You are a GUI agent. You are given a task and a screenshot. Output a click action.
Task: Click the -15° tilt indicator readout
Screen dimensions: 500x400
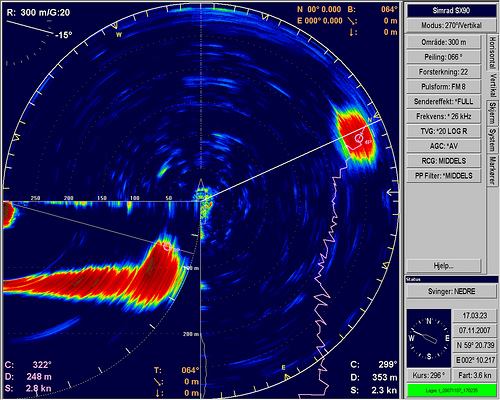(64, 35)
